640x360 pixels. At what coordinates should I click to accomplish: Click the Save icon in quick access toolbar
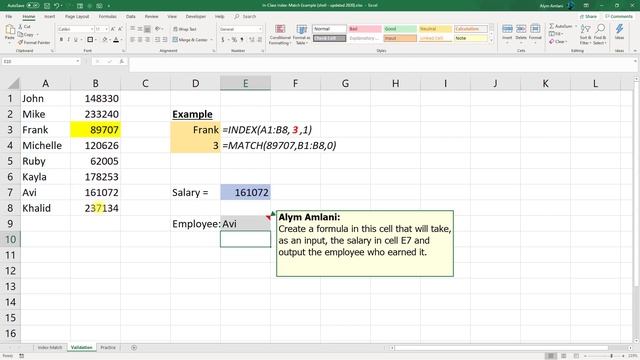pos(47,6)
